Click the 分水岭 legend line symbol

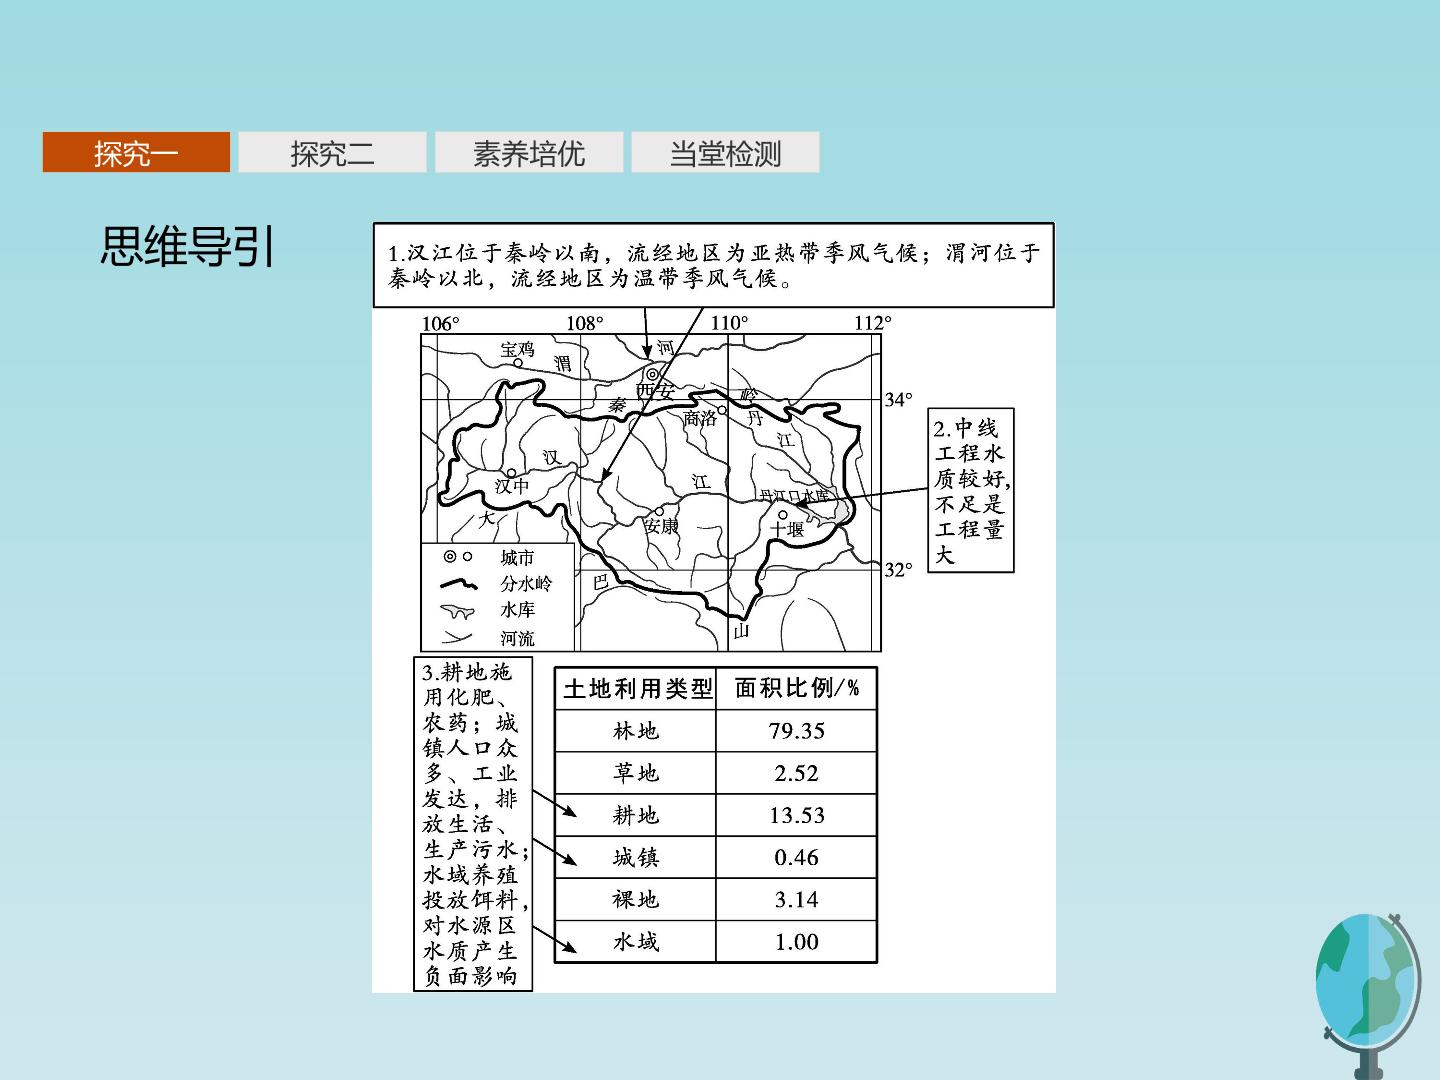coord(459,583)
